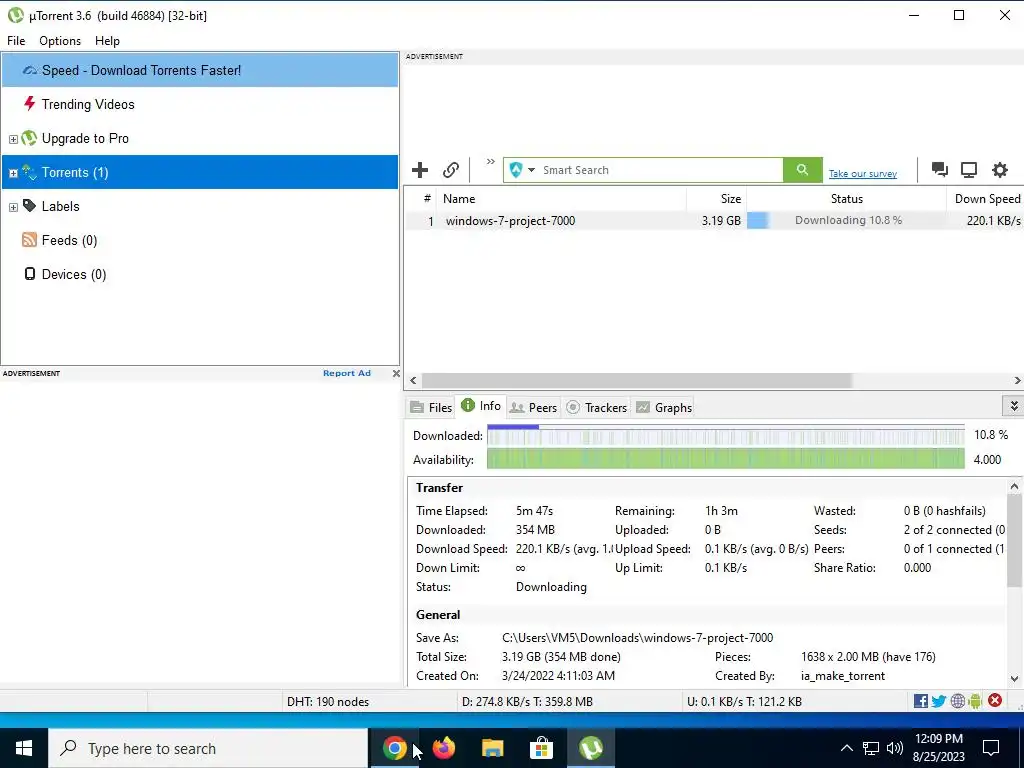Click the volume speaker tray icon

(895, 748)
